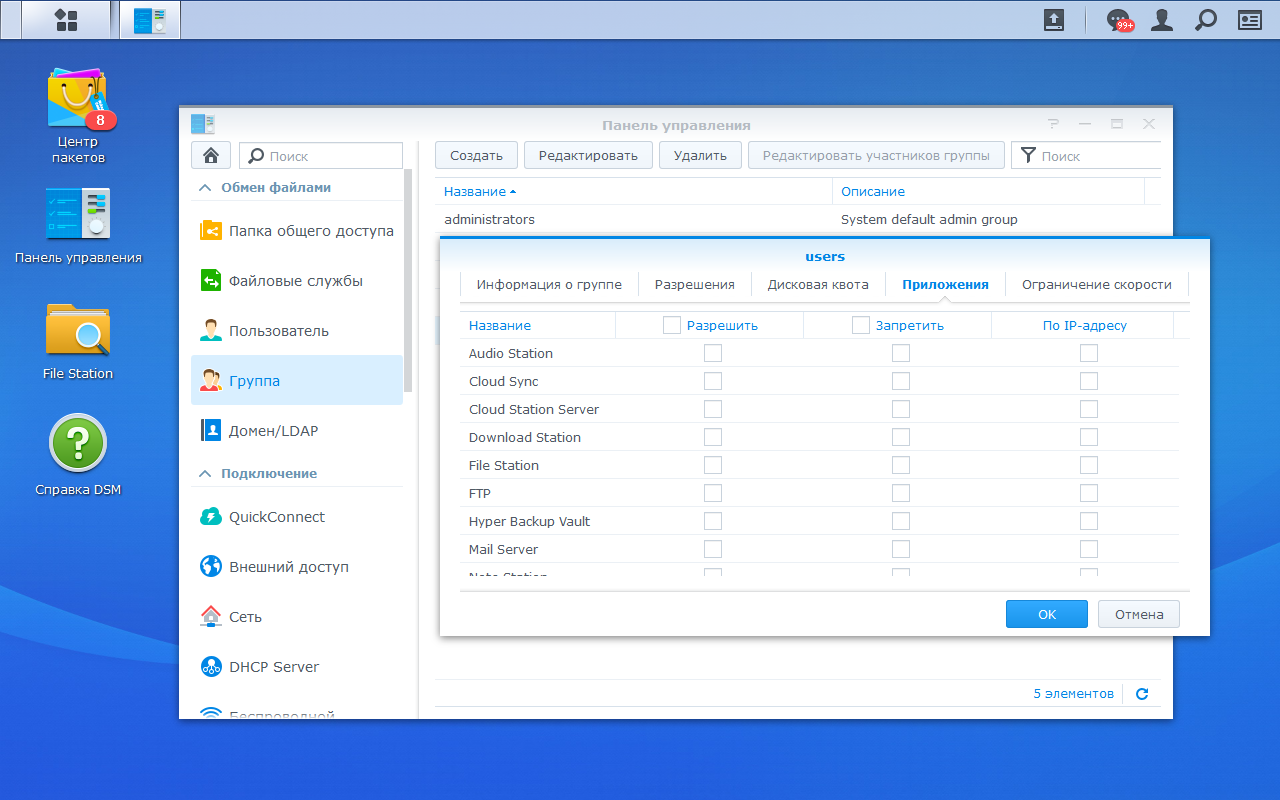
Task: Open the widgets panel icon
Action: pos(1250,20)
